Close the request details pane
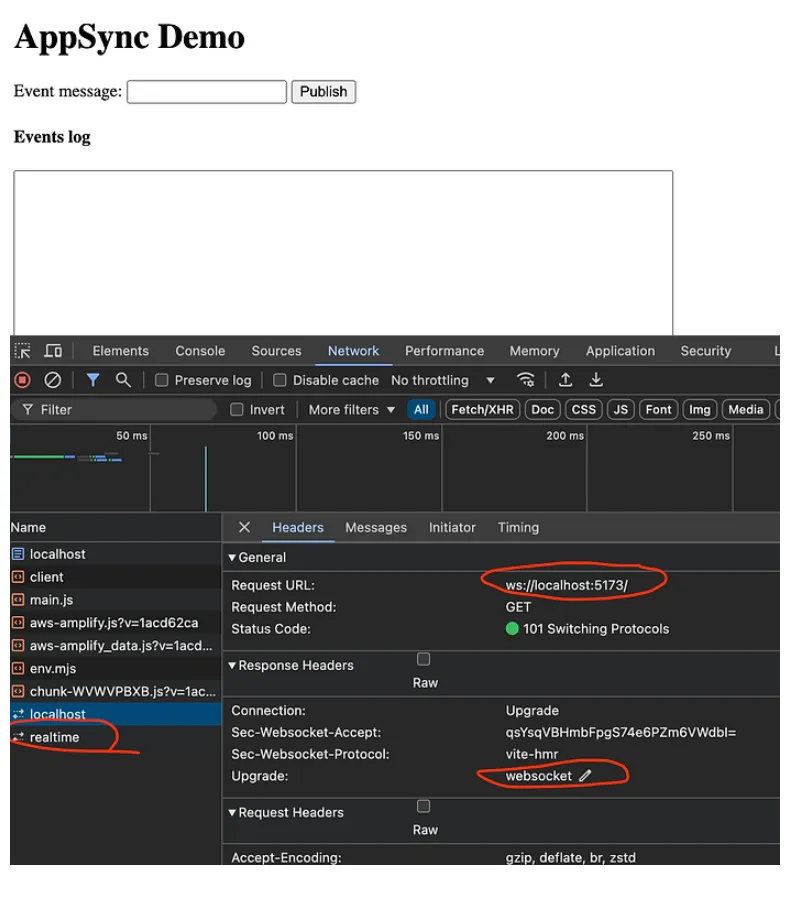The image size is (794, 904). [244, 527]
